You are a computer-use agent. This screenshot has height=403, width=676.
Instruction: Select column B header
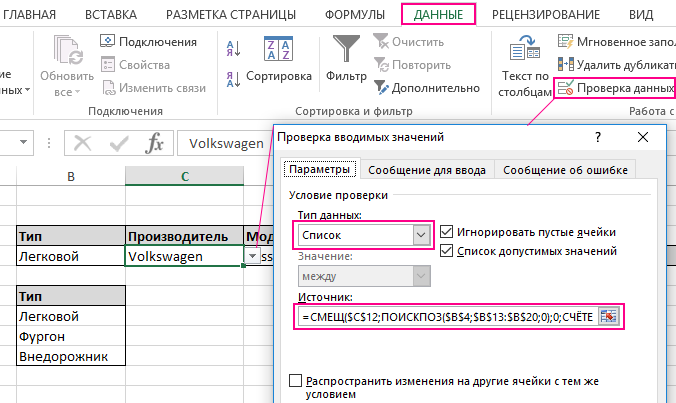[x=71, y=176]
